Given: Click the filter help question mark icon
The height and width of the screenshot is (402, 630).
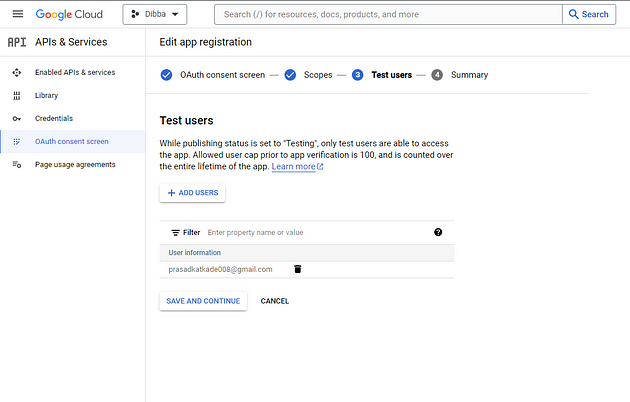Looking at the screenshot, I should coord(438,232).
